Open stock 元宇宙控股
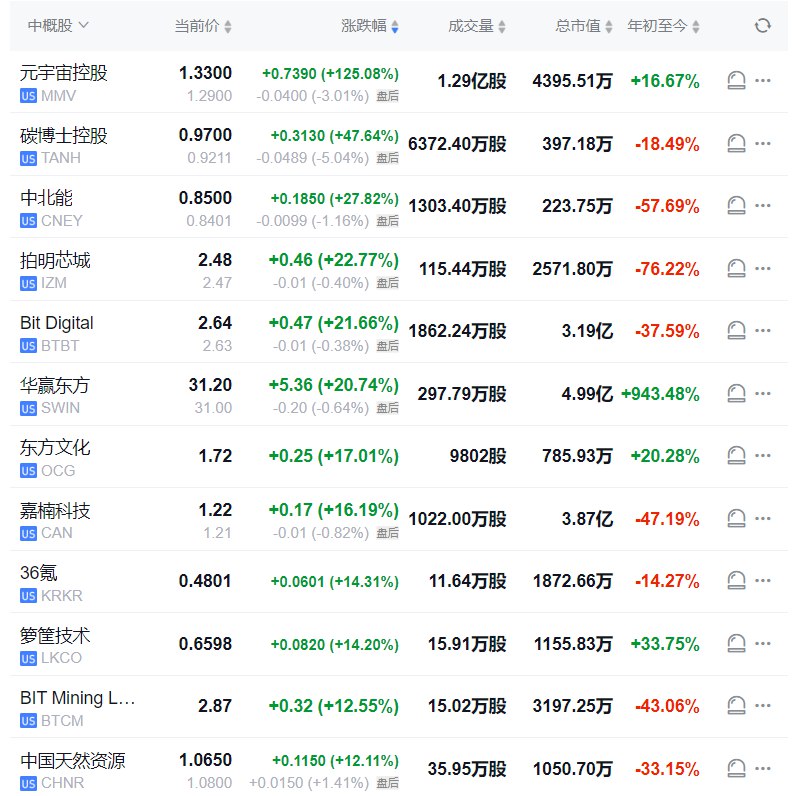The width and height of the screenshot is (797, 796). [64, 73]
